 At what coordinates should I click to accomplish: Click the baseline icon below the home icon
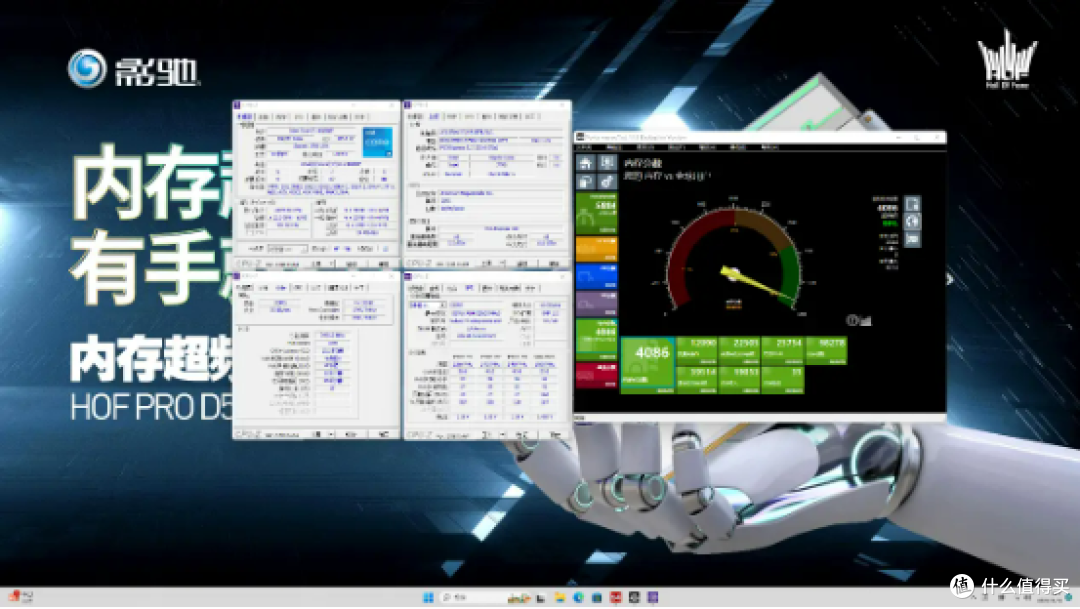pos(585,182)
